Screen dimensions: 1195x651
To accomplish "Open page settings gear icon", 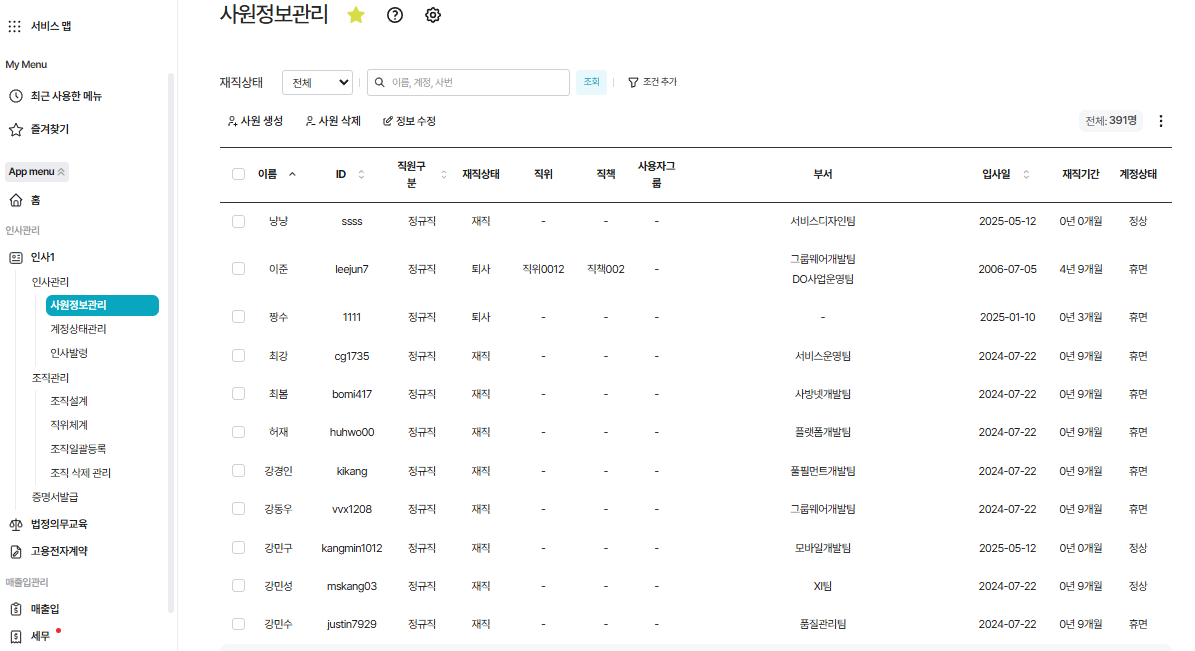I will tap(433, 15).
